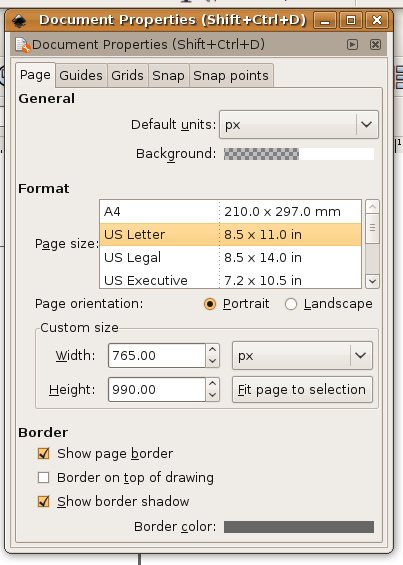Decrease Height with the down arrow

[x=213, y=395]
